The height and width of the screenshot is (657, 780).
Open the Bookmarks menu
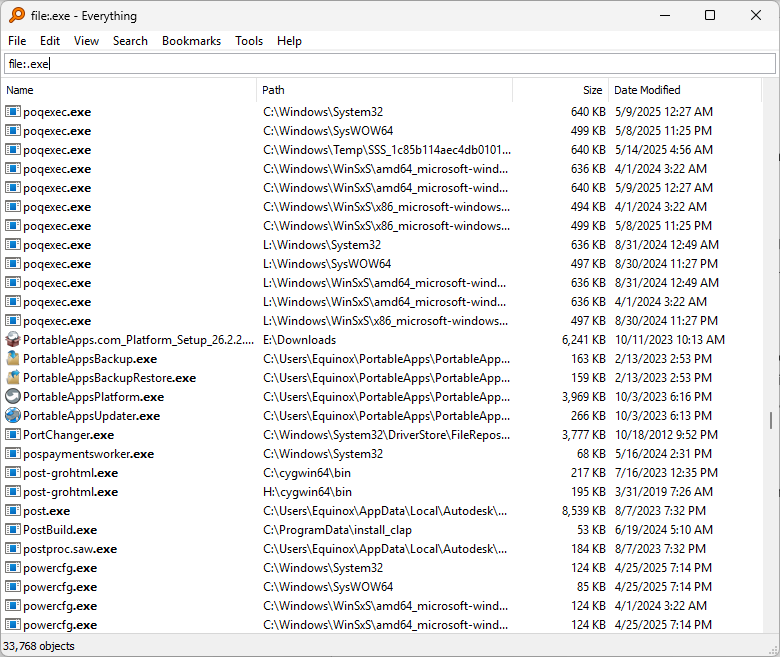[191, 41]
